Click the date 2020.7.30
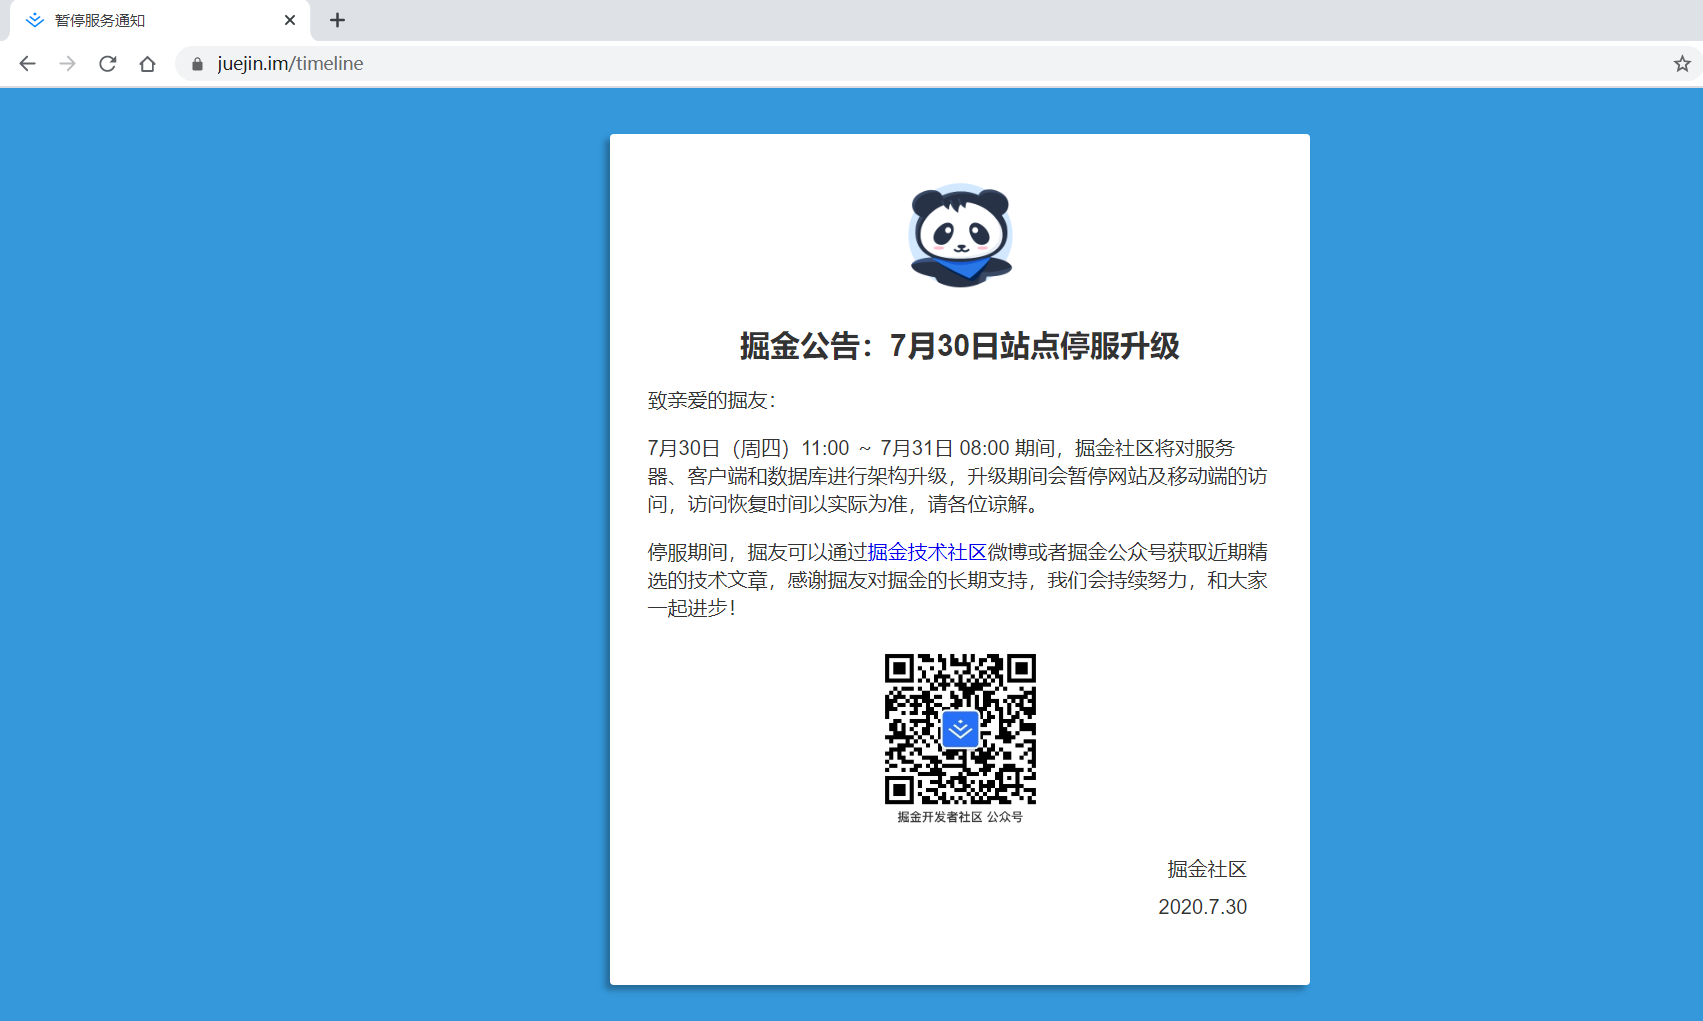Viewport: 1703px width, 1021px height. pyautogui.click(x=1203, y=907)
